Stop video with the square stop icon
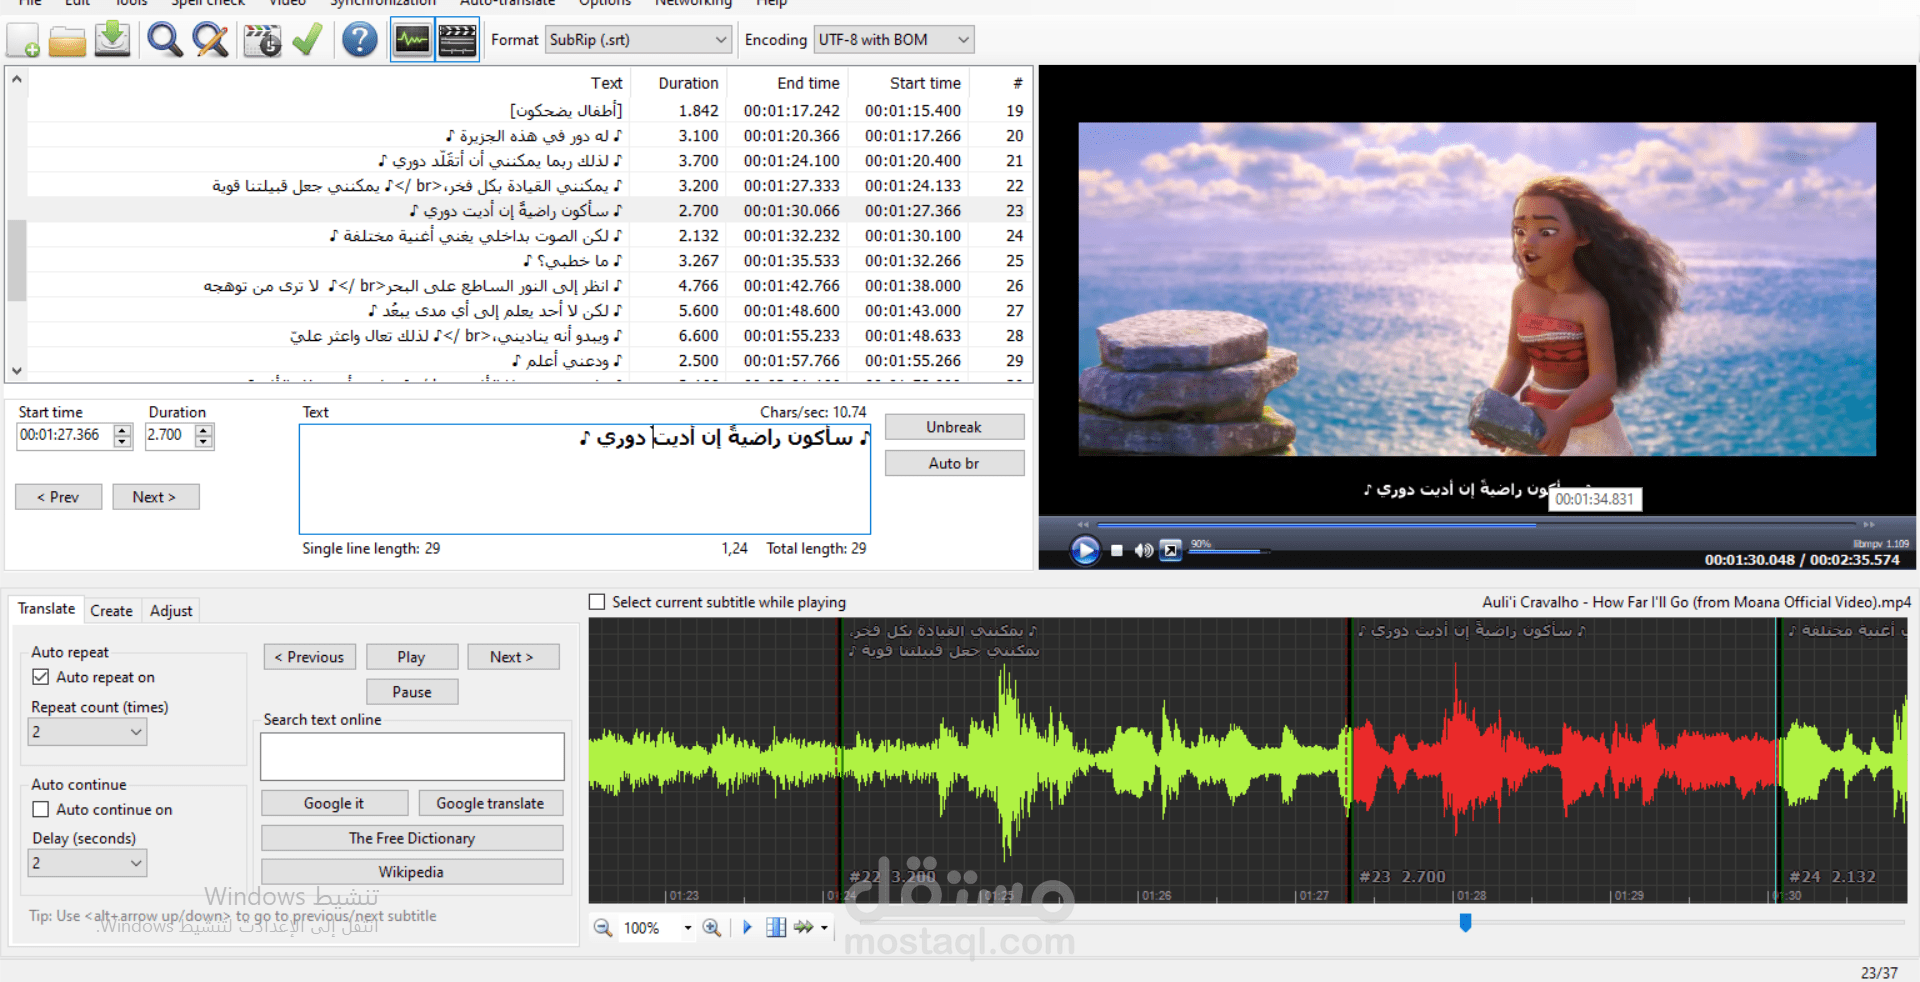1920x982 pixels. 1117,550
